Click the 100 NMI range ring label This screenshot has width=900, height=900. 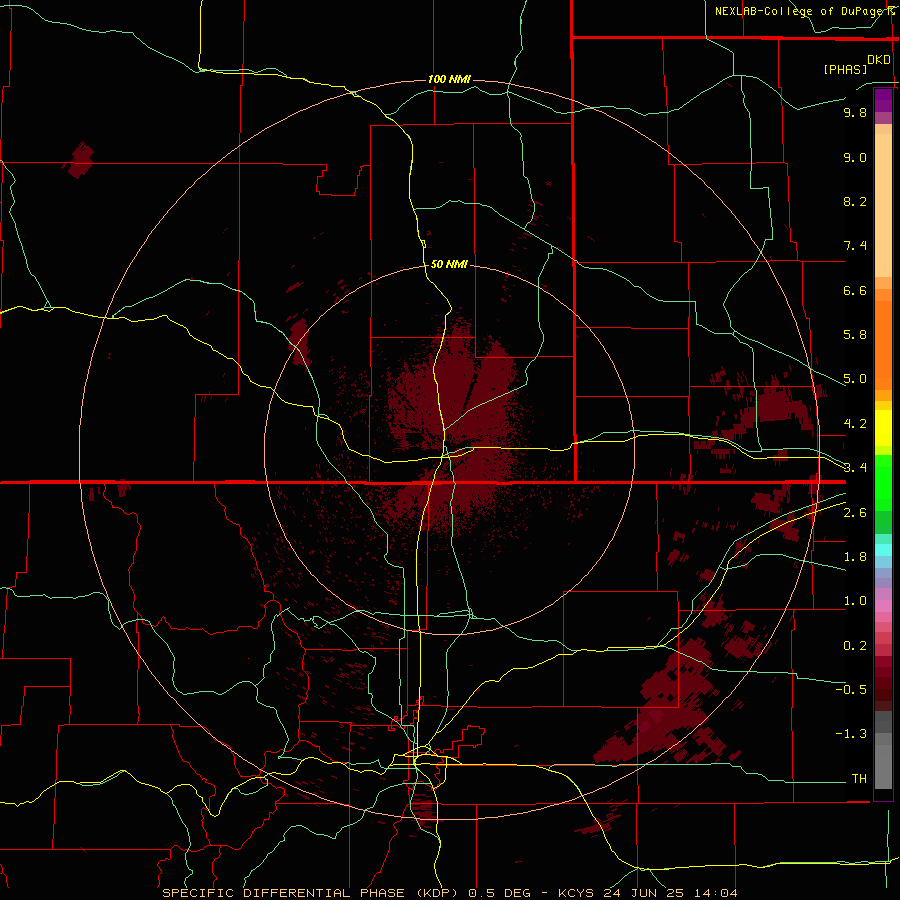(449, 79)
